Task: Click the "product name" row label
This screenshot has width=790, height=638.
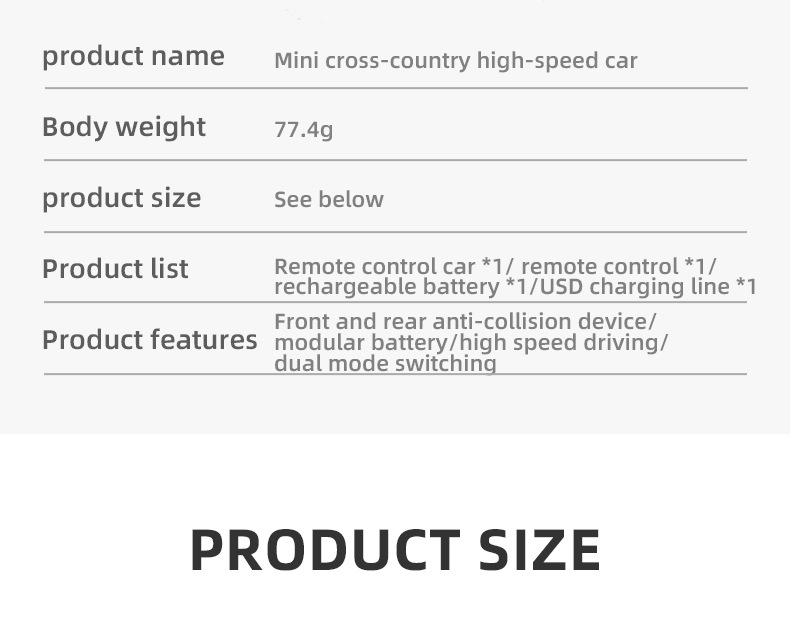Action: click(133, 56)
